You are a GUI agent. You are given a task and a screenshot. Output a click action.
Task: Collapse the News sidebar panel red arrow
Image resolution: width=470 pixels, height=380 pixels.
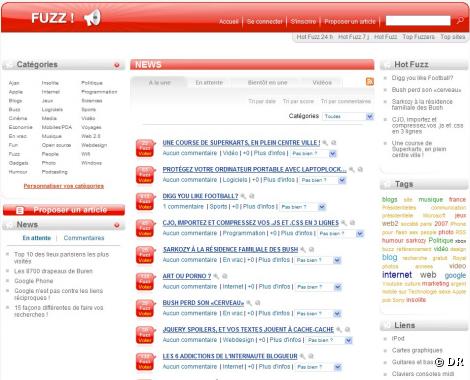click(117, 225)
